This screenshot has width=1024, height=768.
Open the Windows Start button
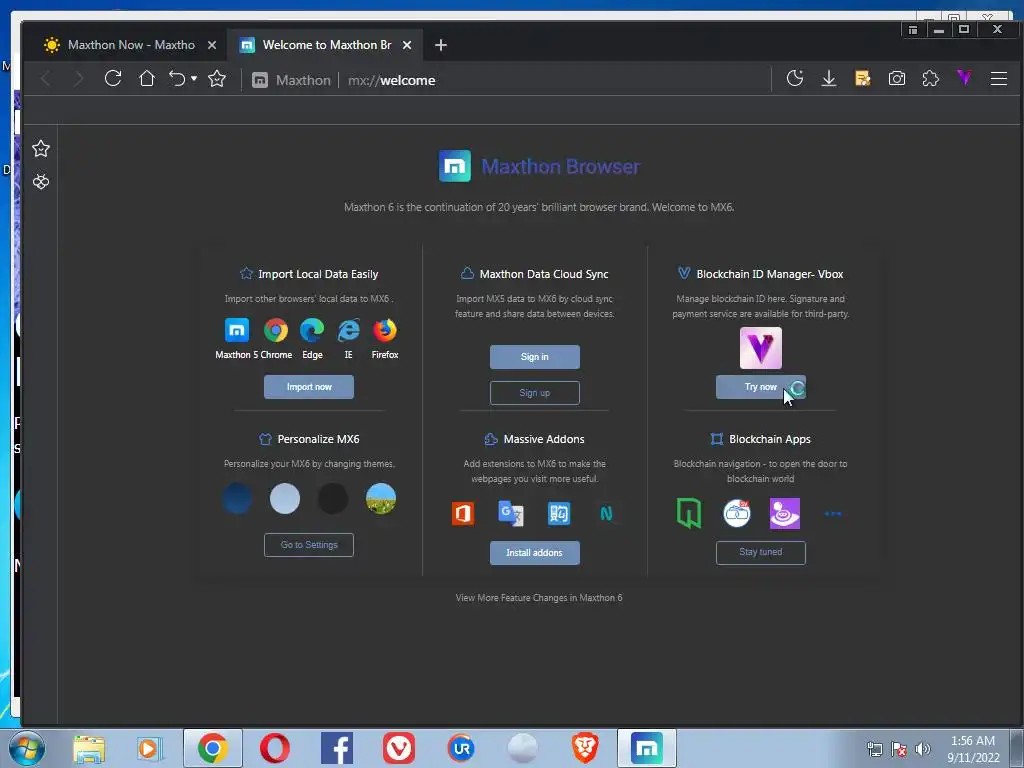[x=27, y=748]
